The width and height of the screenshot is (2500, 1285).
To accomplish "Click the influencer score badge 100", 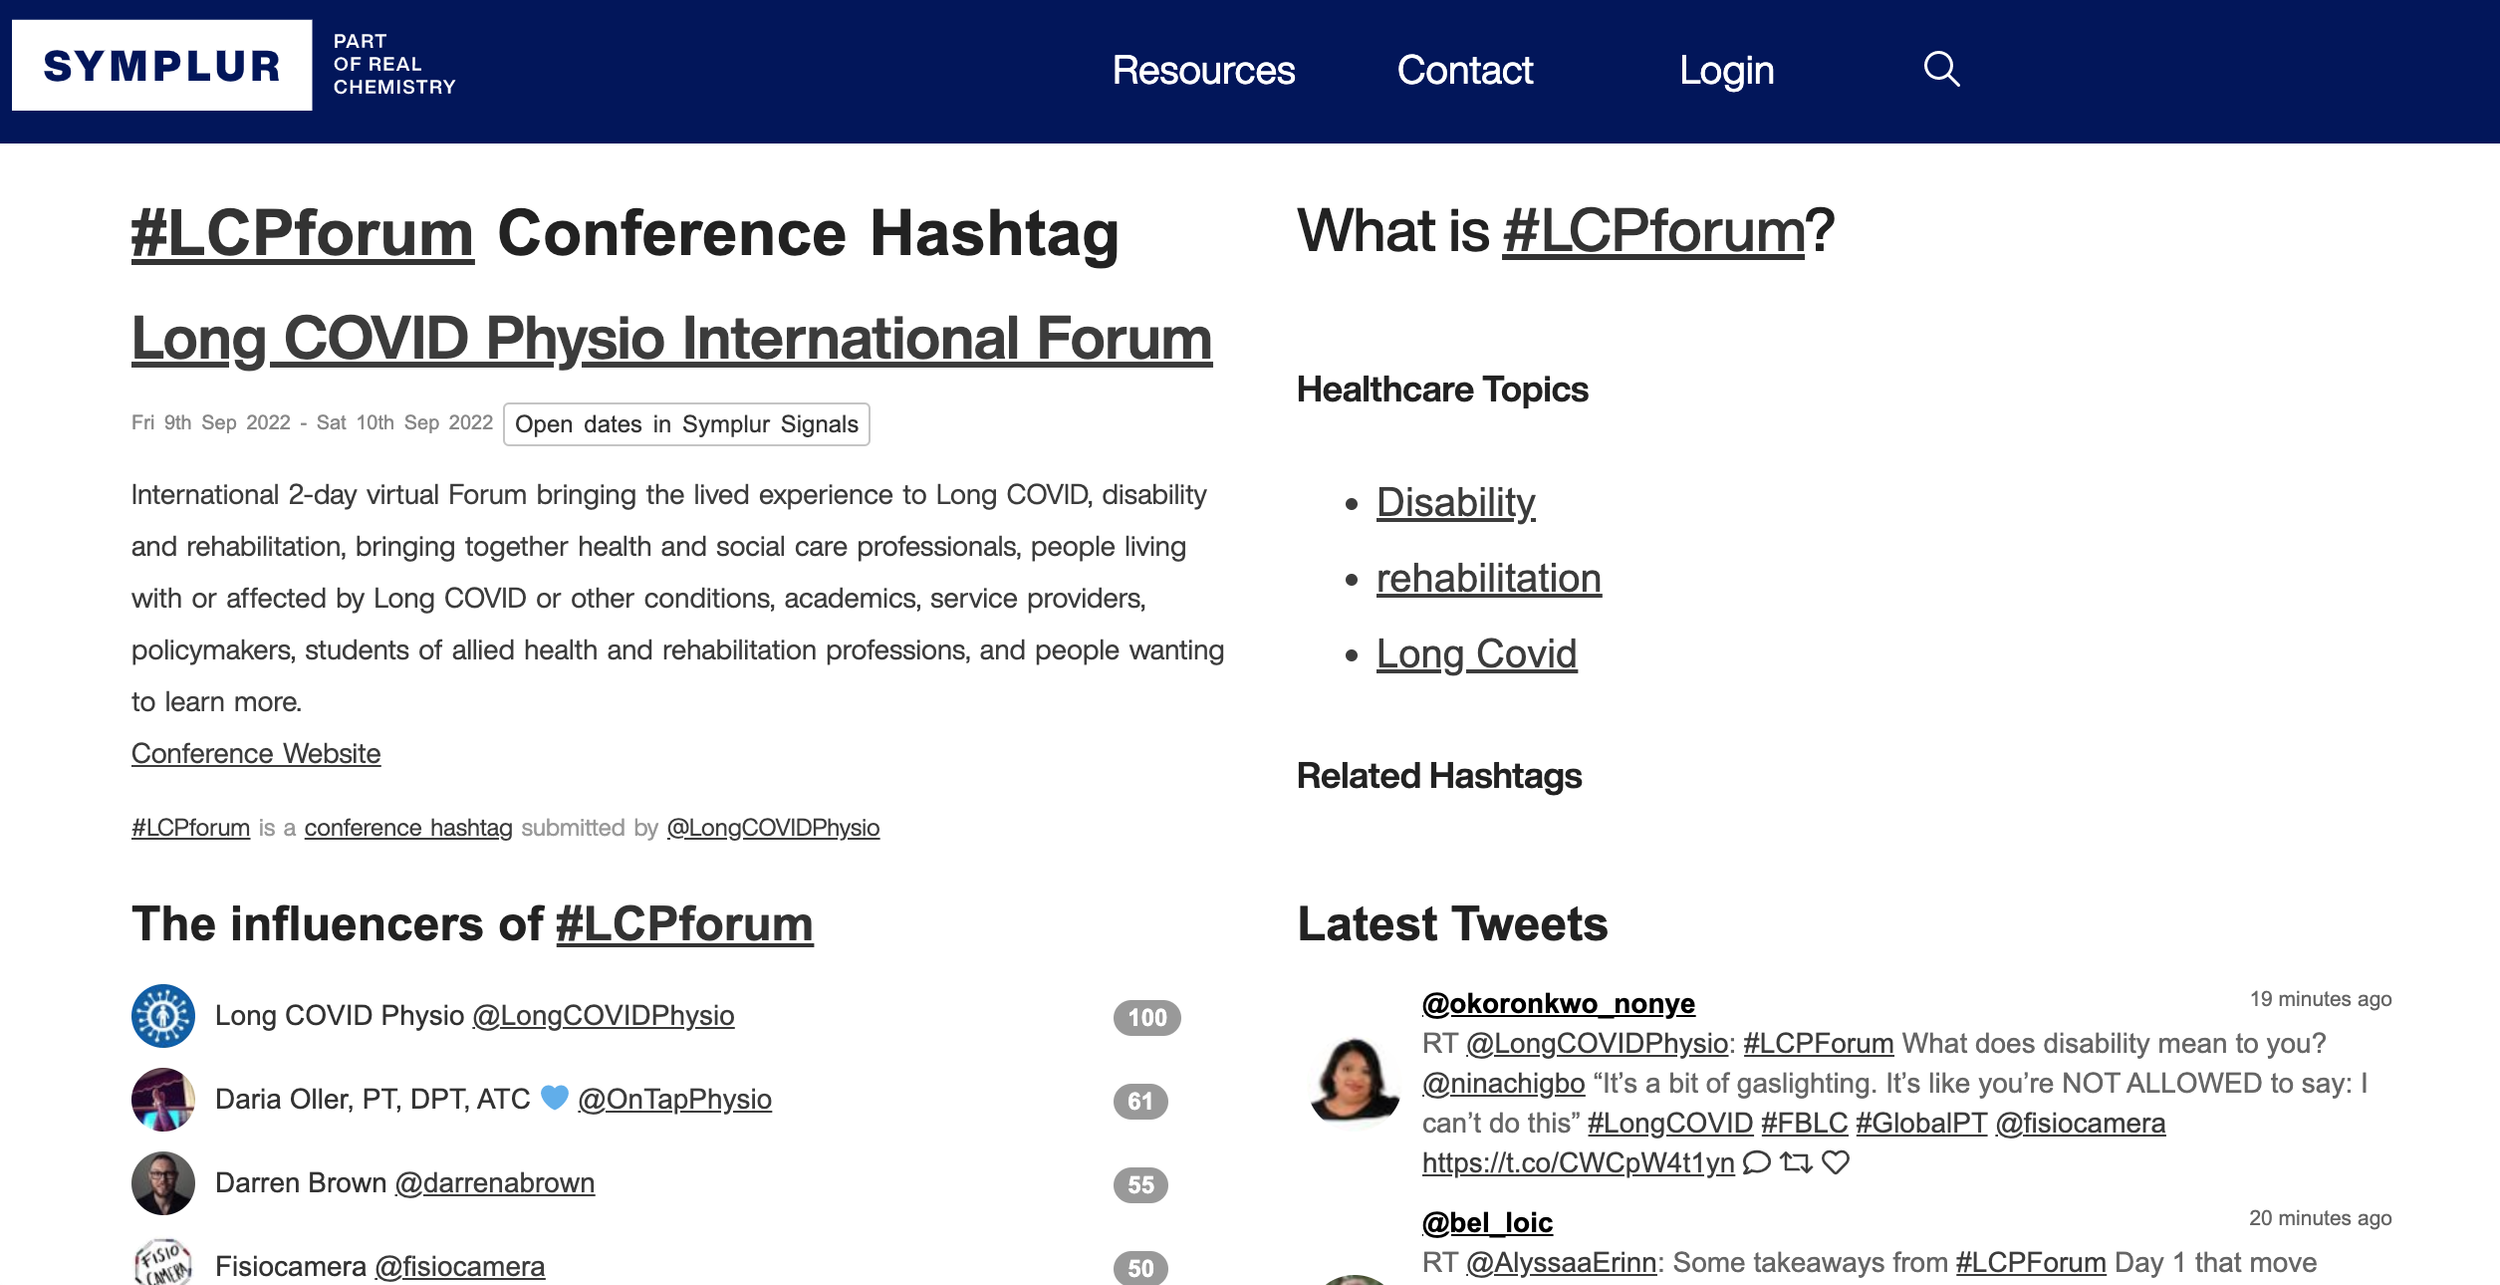I will (1145, 1016).
